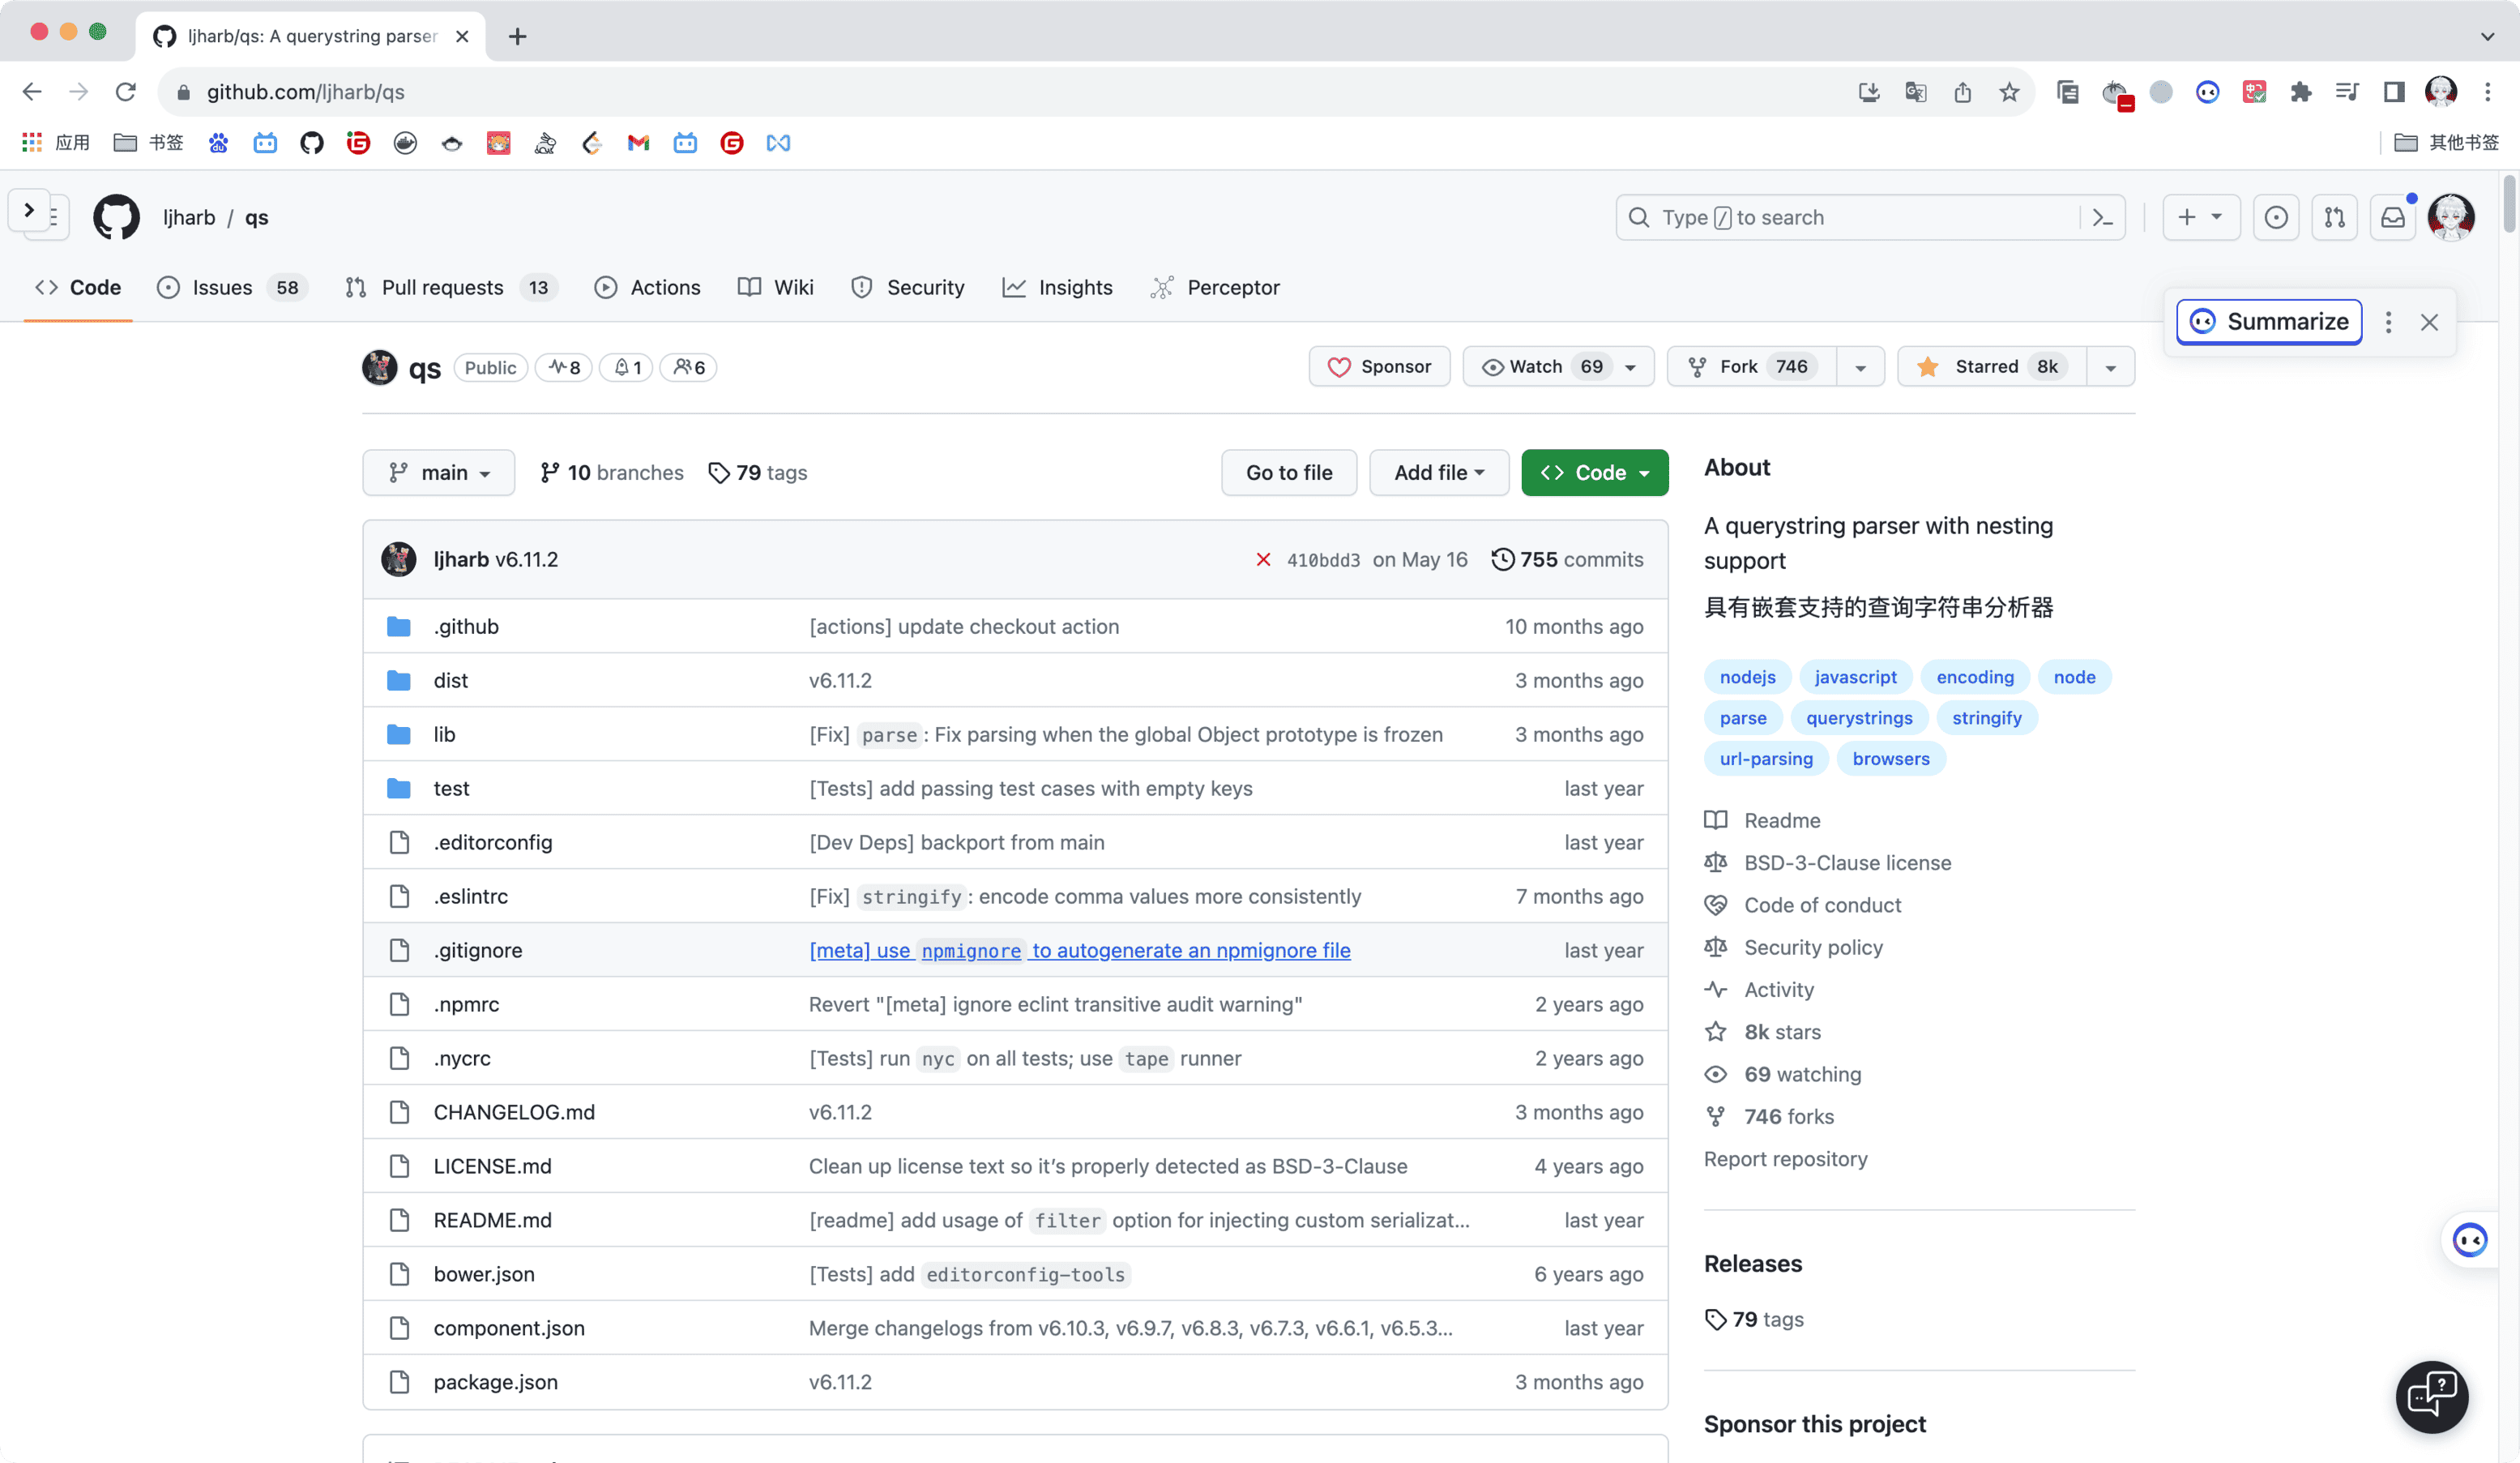2520x1463 pixels.
Task: Open the command palette icon in search bar
Action: point(2102,217)
